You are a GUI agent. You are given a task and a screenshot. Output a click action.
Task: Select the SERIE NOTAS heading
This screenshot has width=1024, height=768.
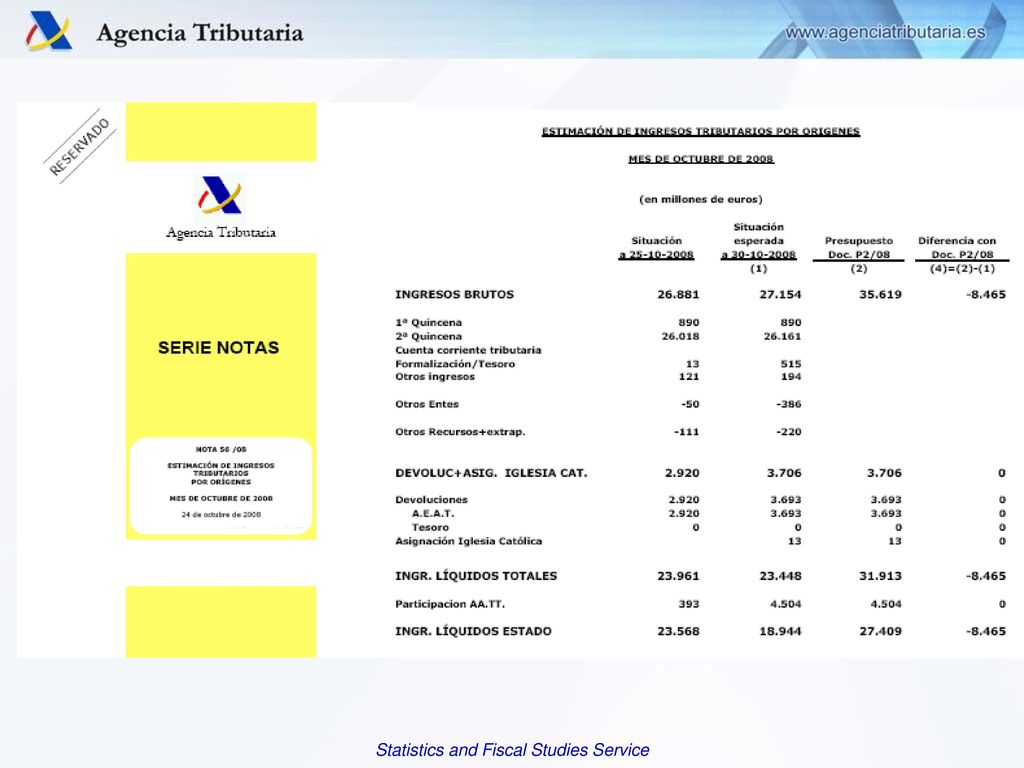218,347
